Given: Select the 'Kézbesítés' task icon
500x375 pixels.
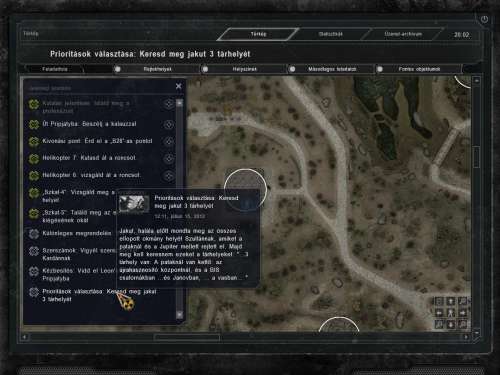Looking at the screenshot, I should (x=34, y=271).
